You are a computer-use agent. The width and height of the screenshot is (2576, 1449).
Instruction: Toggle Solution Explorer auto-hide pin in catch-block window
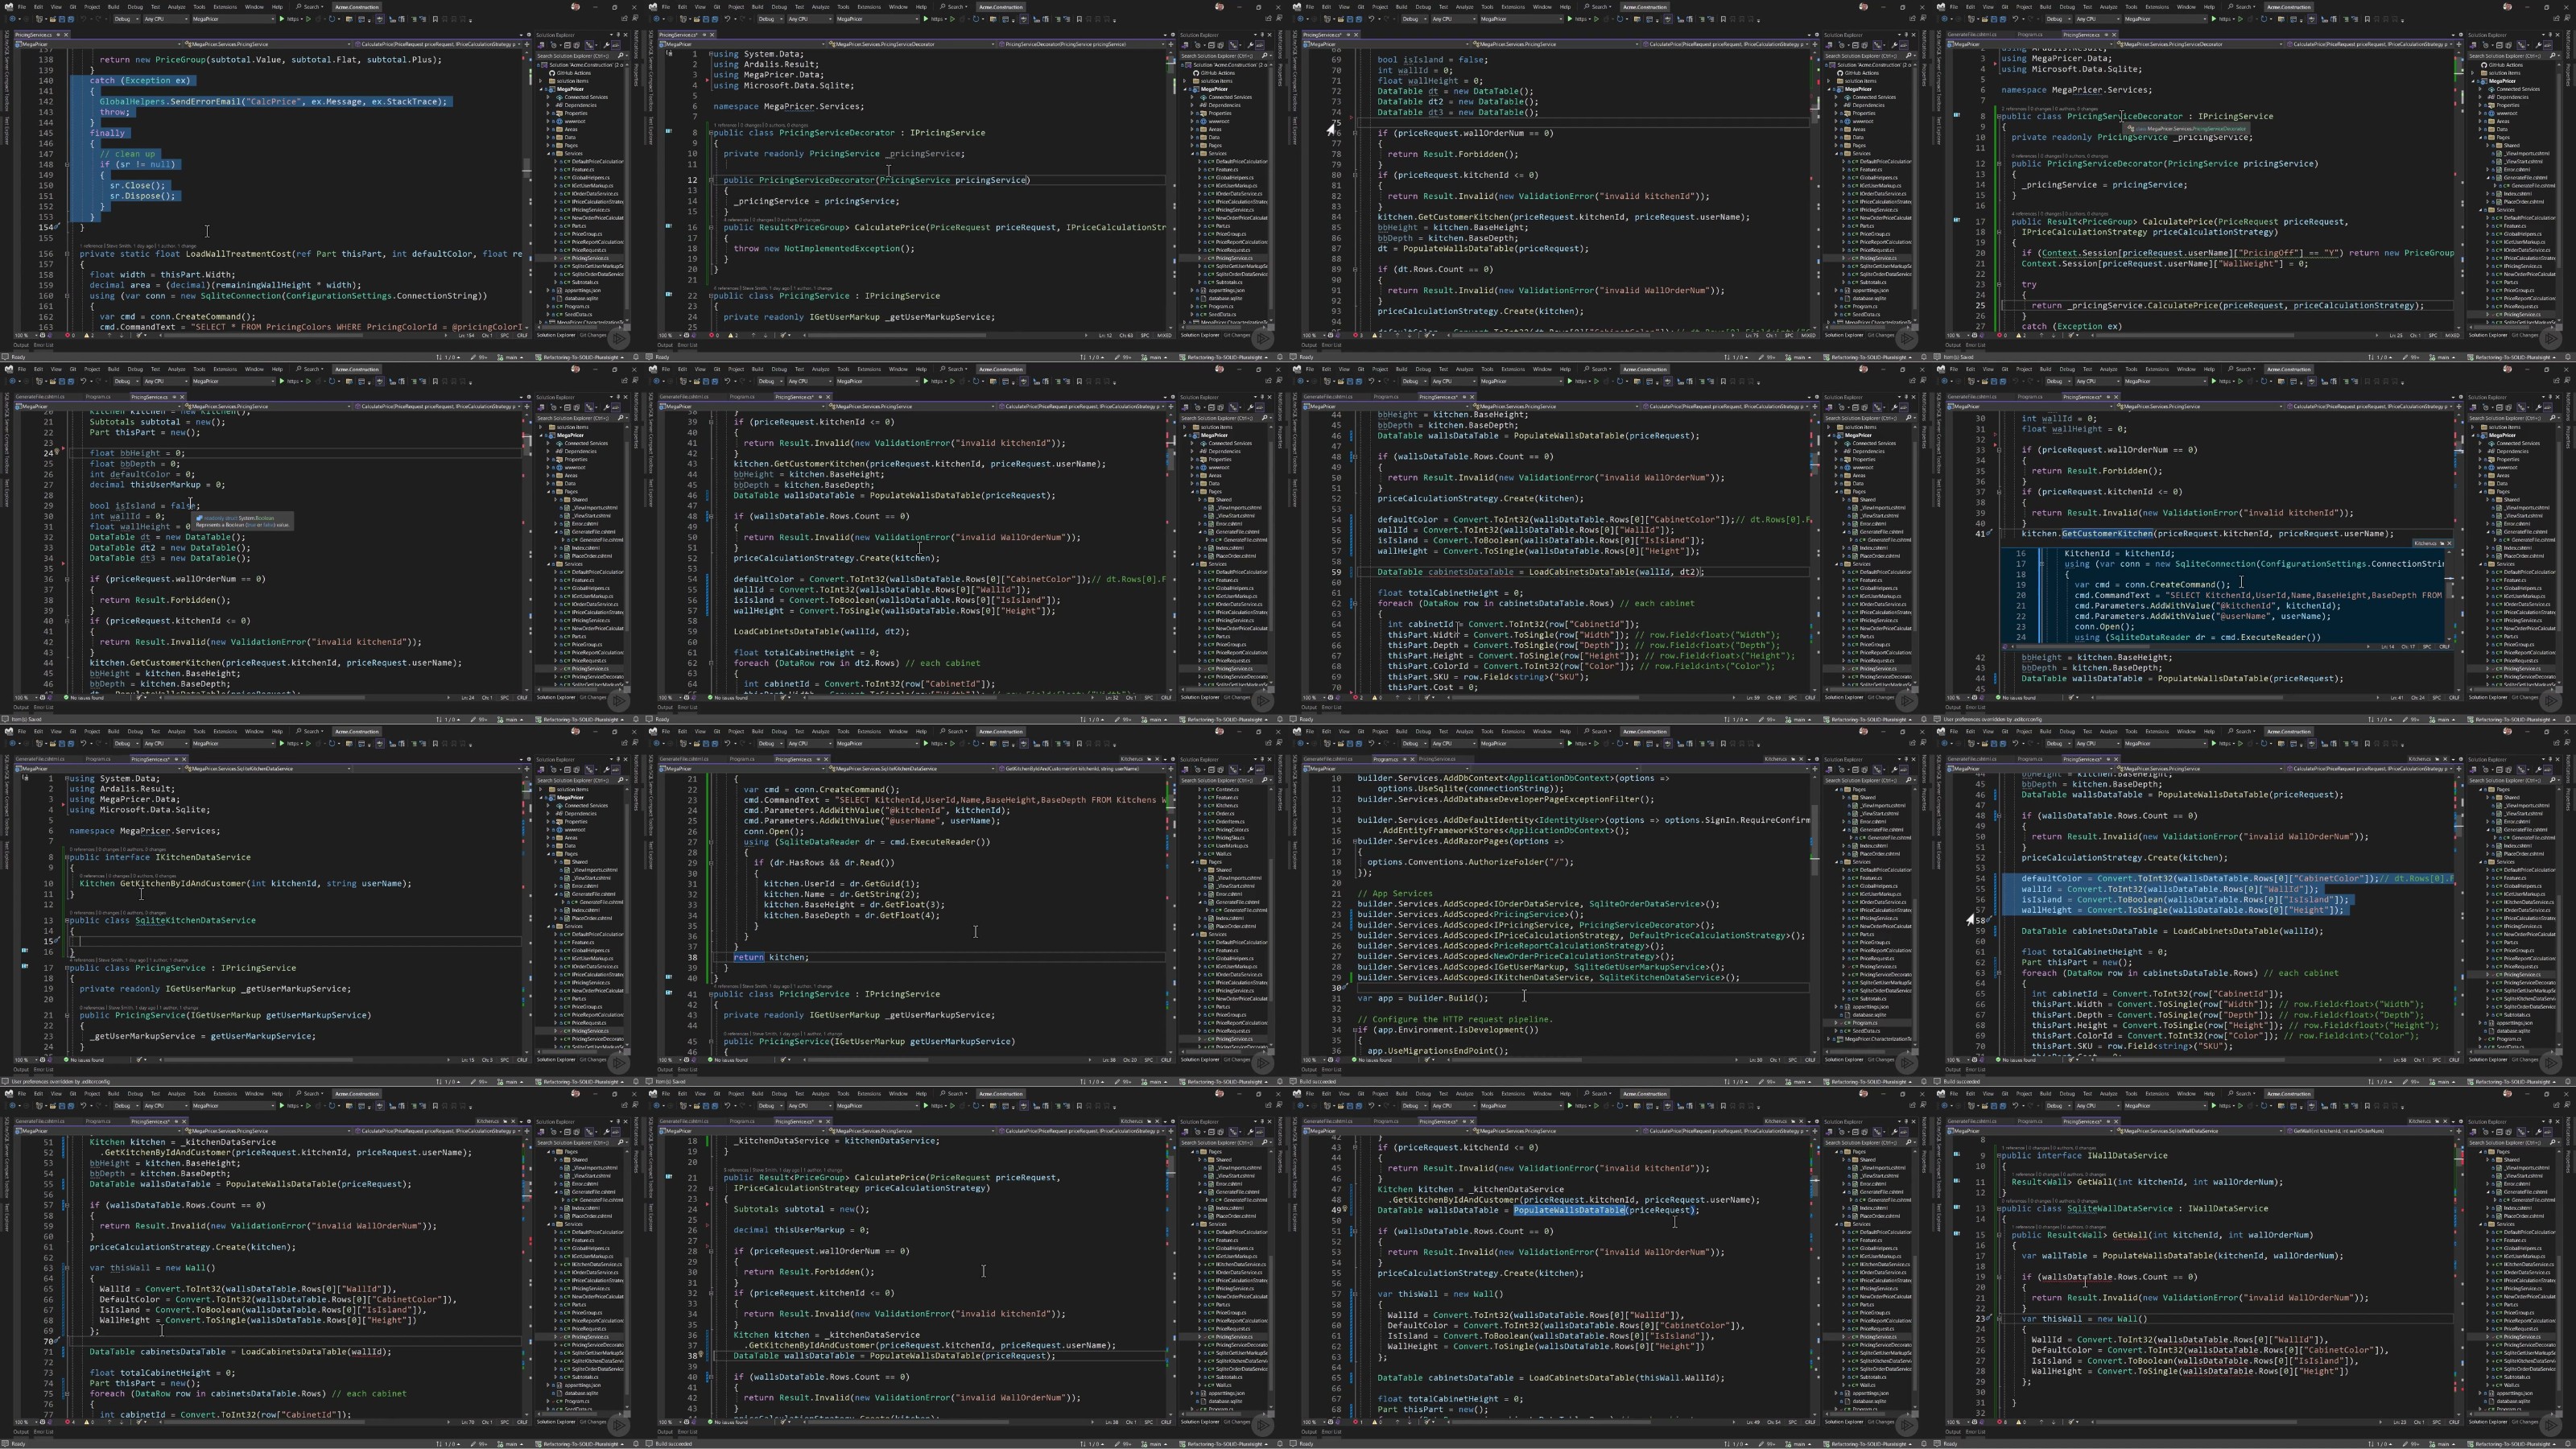click(x=619, y=35)
